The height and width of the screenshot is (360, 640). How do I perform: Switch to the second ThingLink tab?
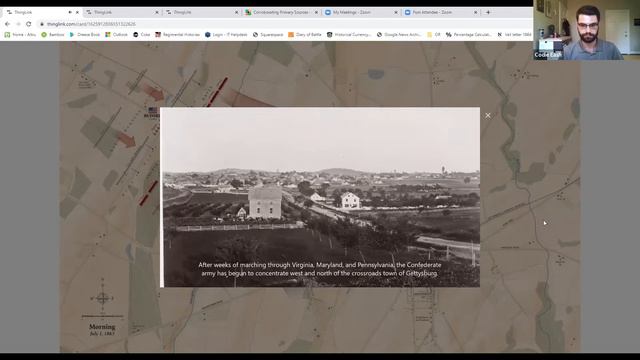coord(122,12)
